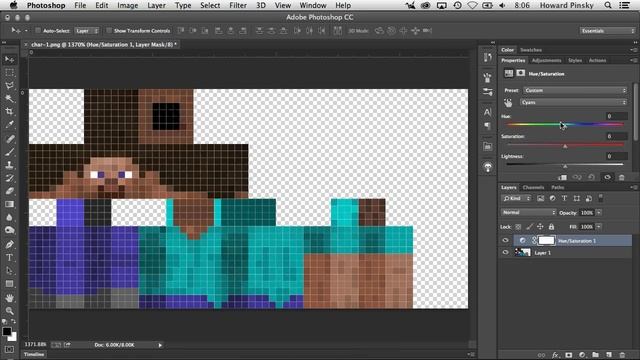Select the History Brush tool
Viewport: 640px width, 360px height.
[9, 178]
